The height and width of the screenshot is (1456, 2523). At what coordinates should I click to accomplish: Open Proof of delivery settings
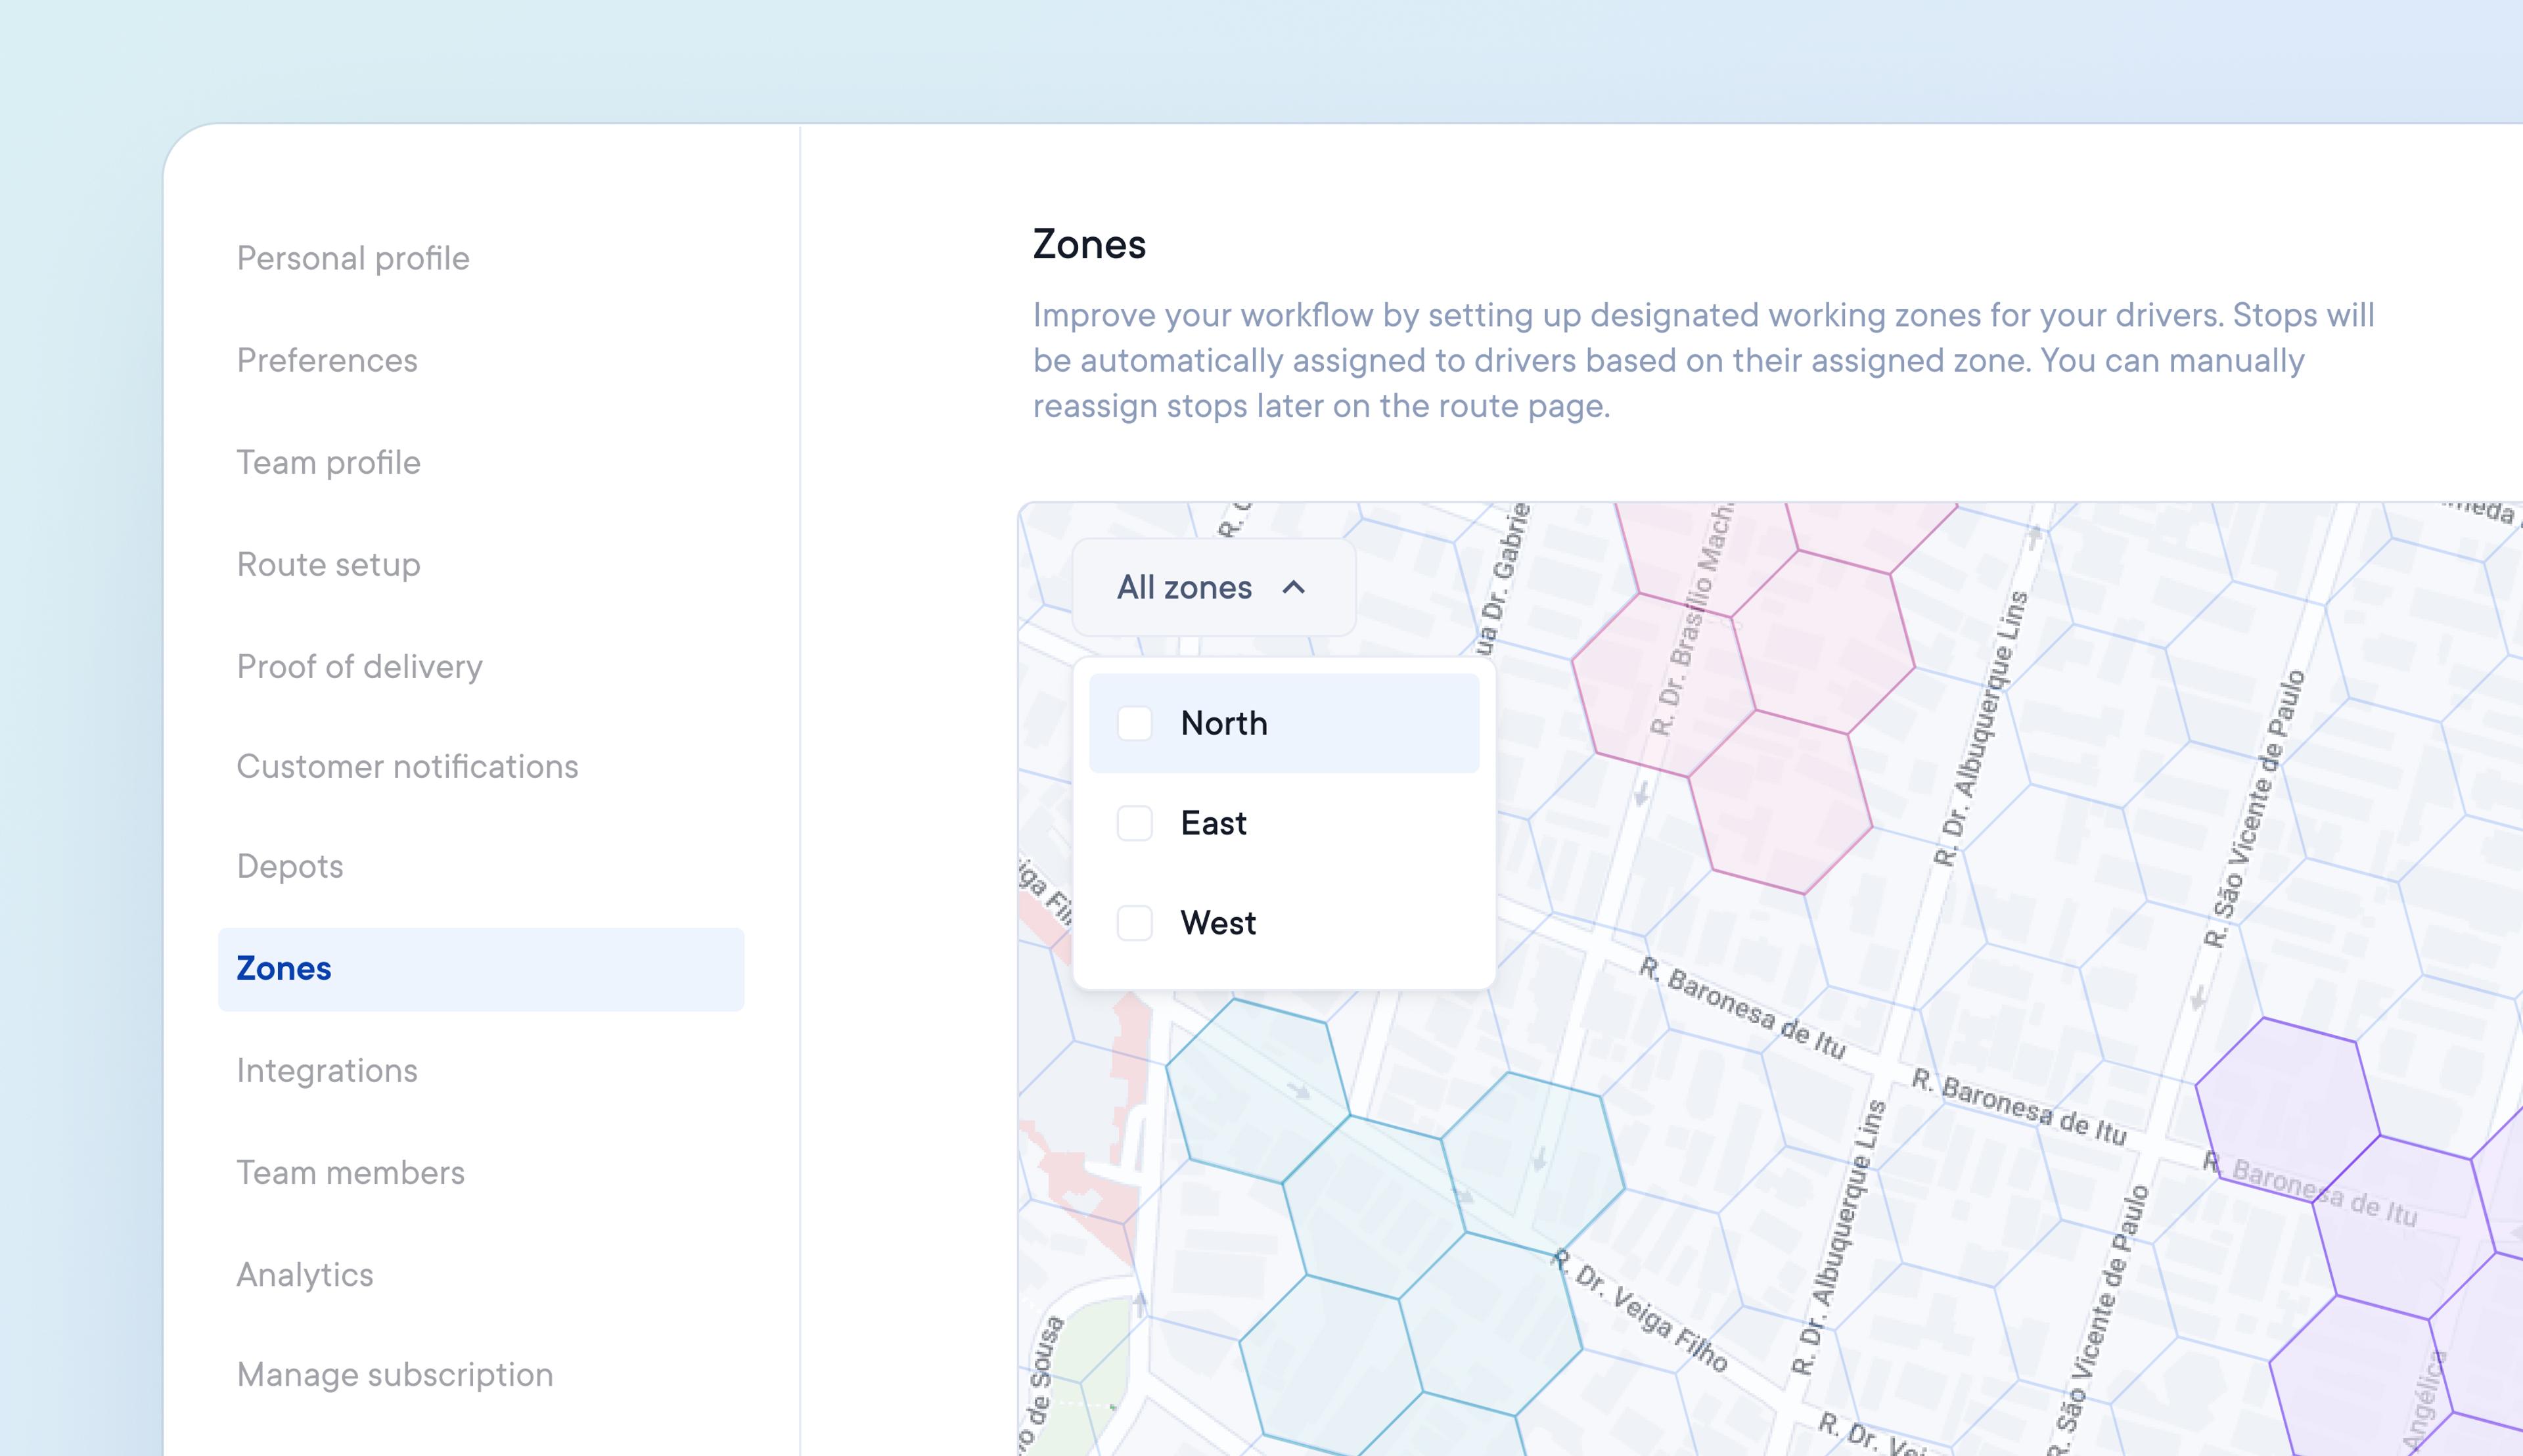(359, 666)
